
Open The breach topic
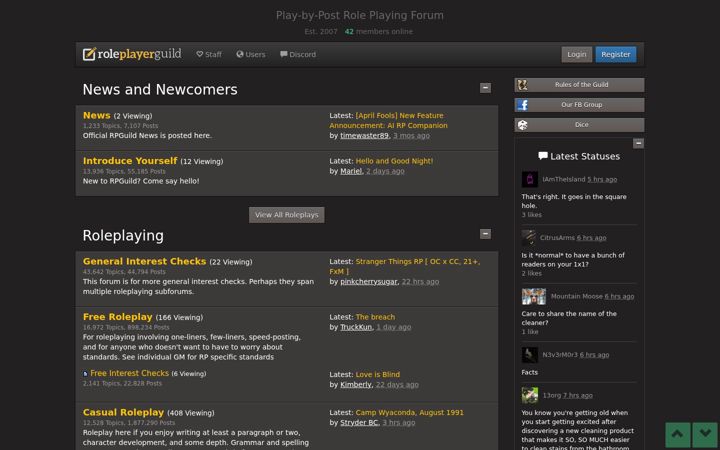(375, 317)
